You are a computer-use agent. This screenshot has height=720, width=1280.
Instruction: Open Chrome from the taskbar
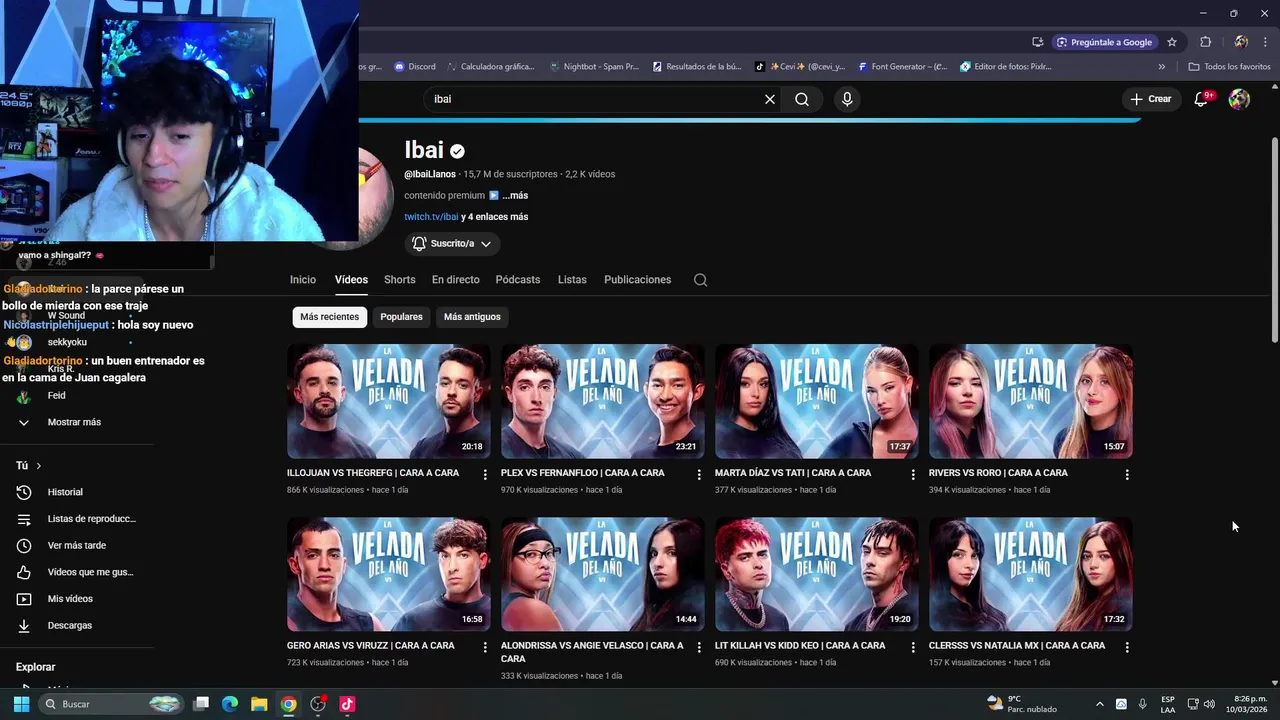(x=288, y=704)
